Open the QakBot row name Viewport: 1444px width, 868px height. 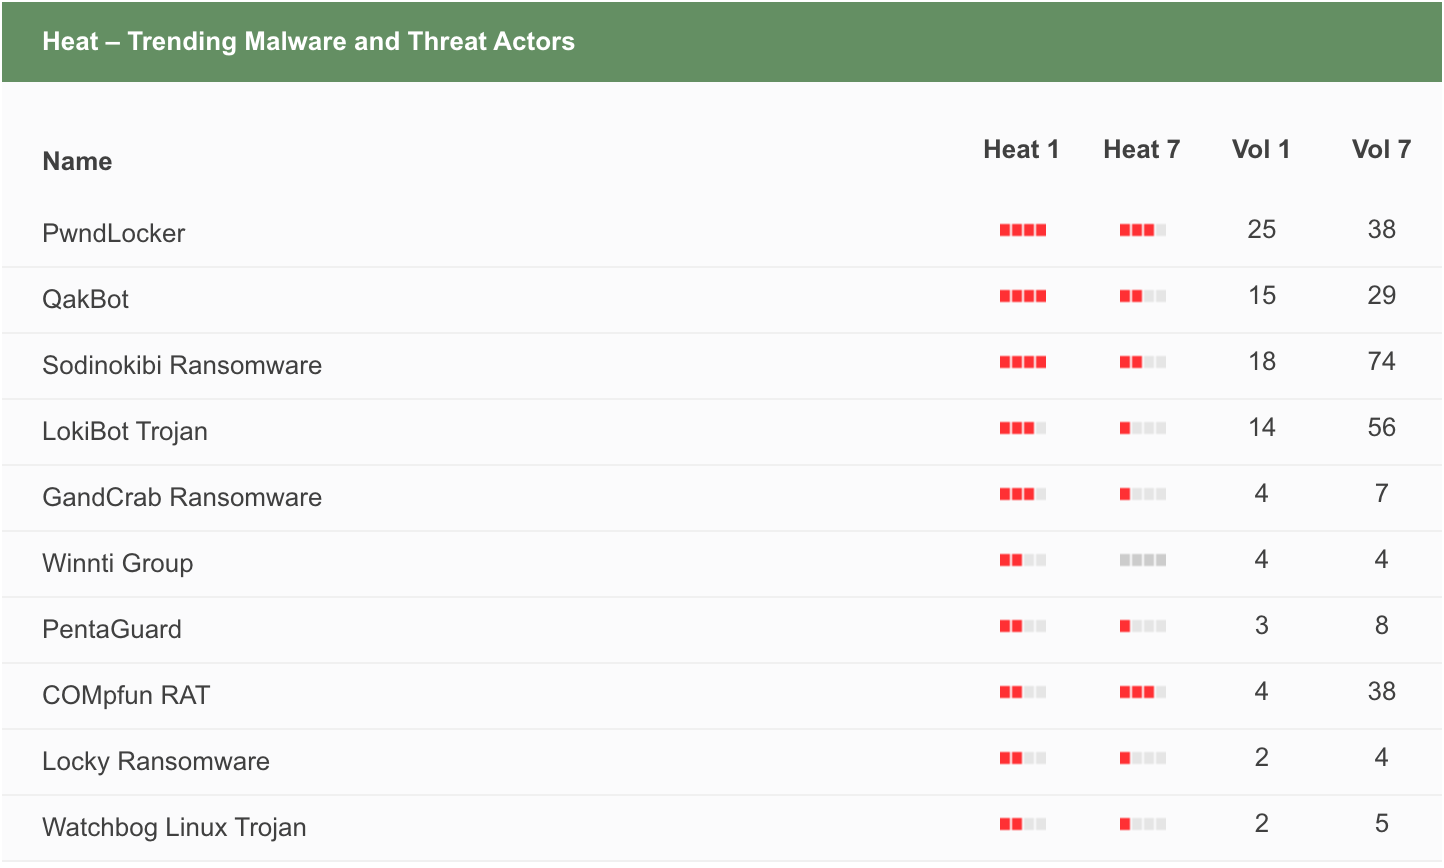85,299
